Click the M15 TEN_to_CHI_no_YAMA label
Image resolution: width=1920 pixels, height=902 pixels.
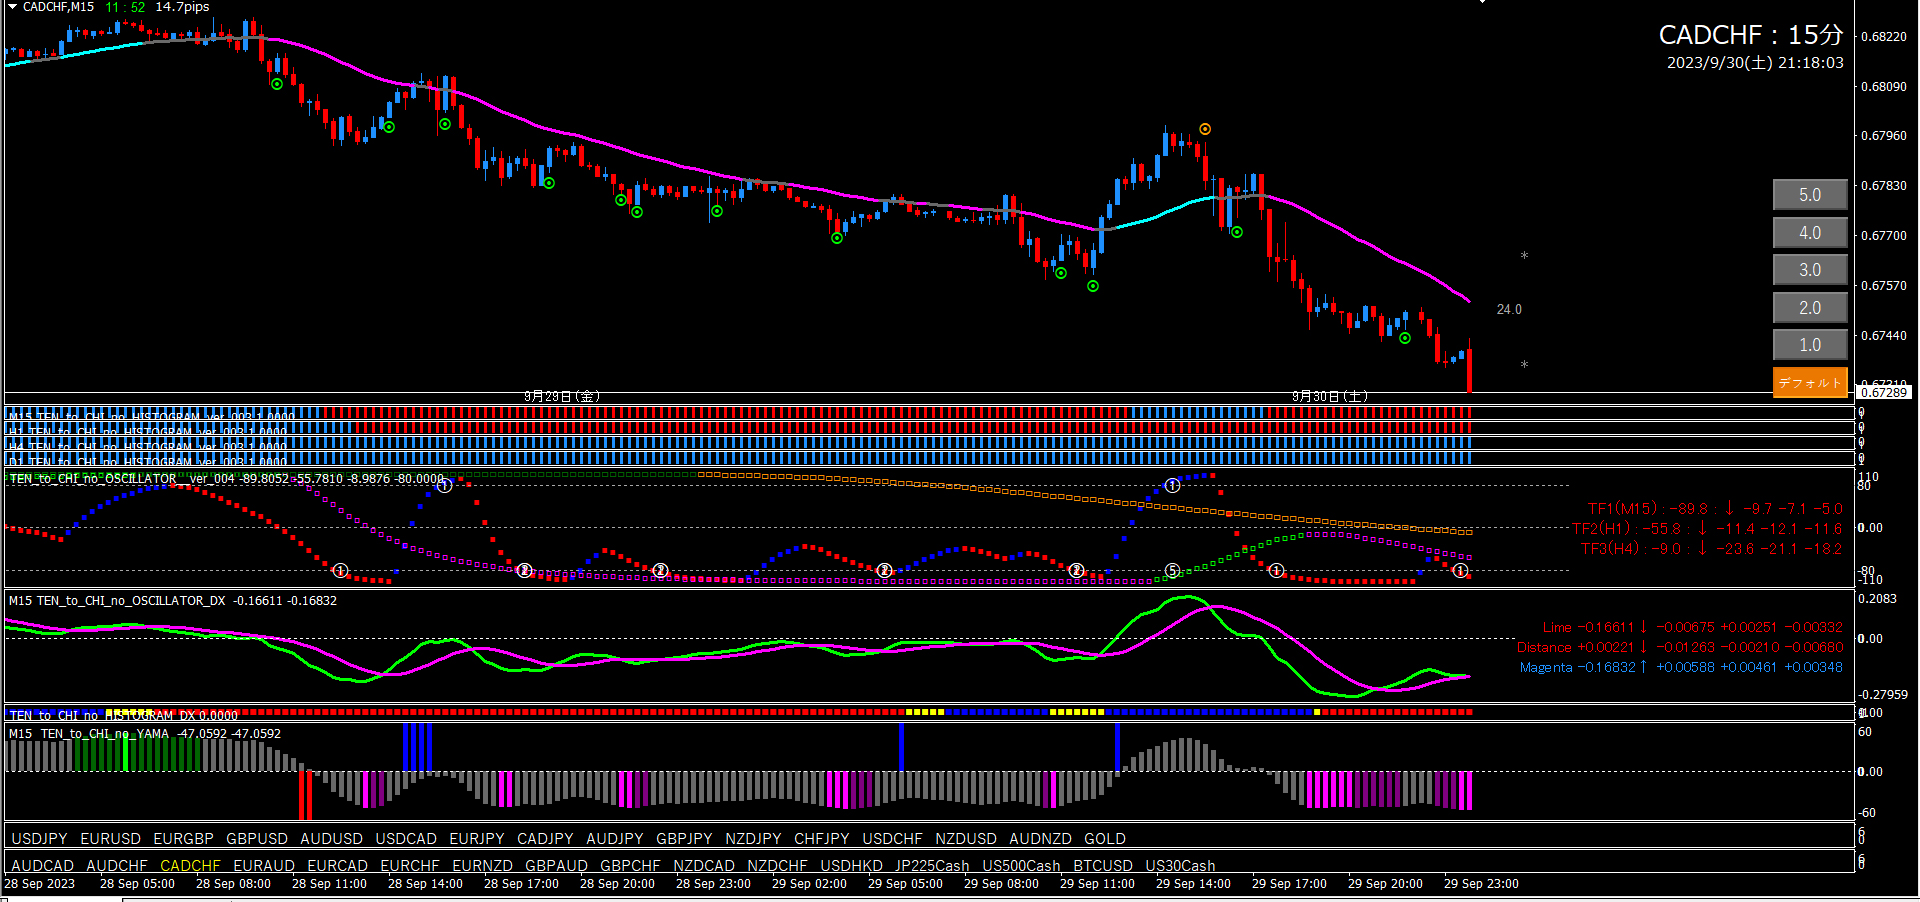[x=89, y=734]
